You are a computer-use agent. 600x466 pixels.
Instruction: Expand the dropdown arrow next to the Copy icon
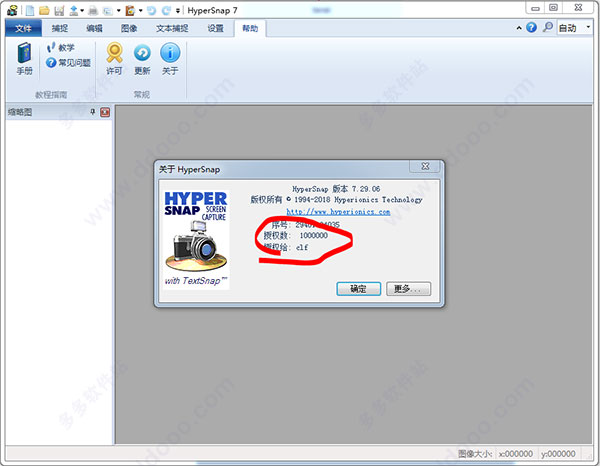pos(119,10)
